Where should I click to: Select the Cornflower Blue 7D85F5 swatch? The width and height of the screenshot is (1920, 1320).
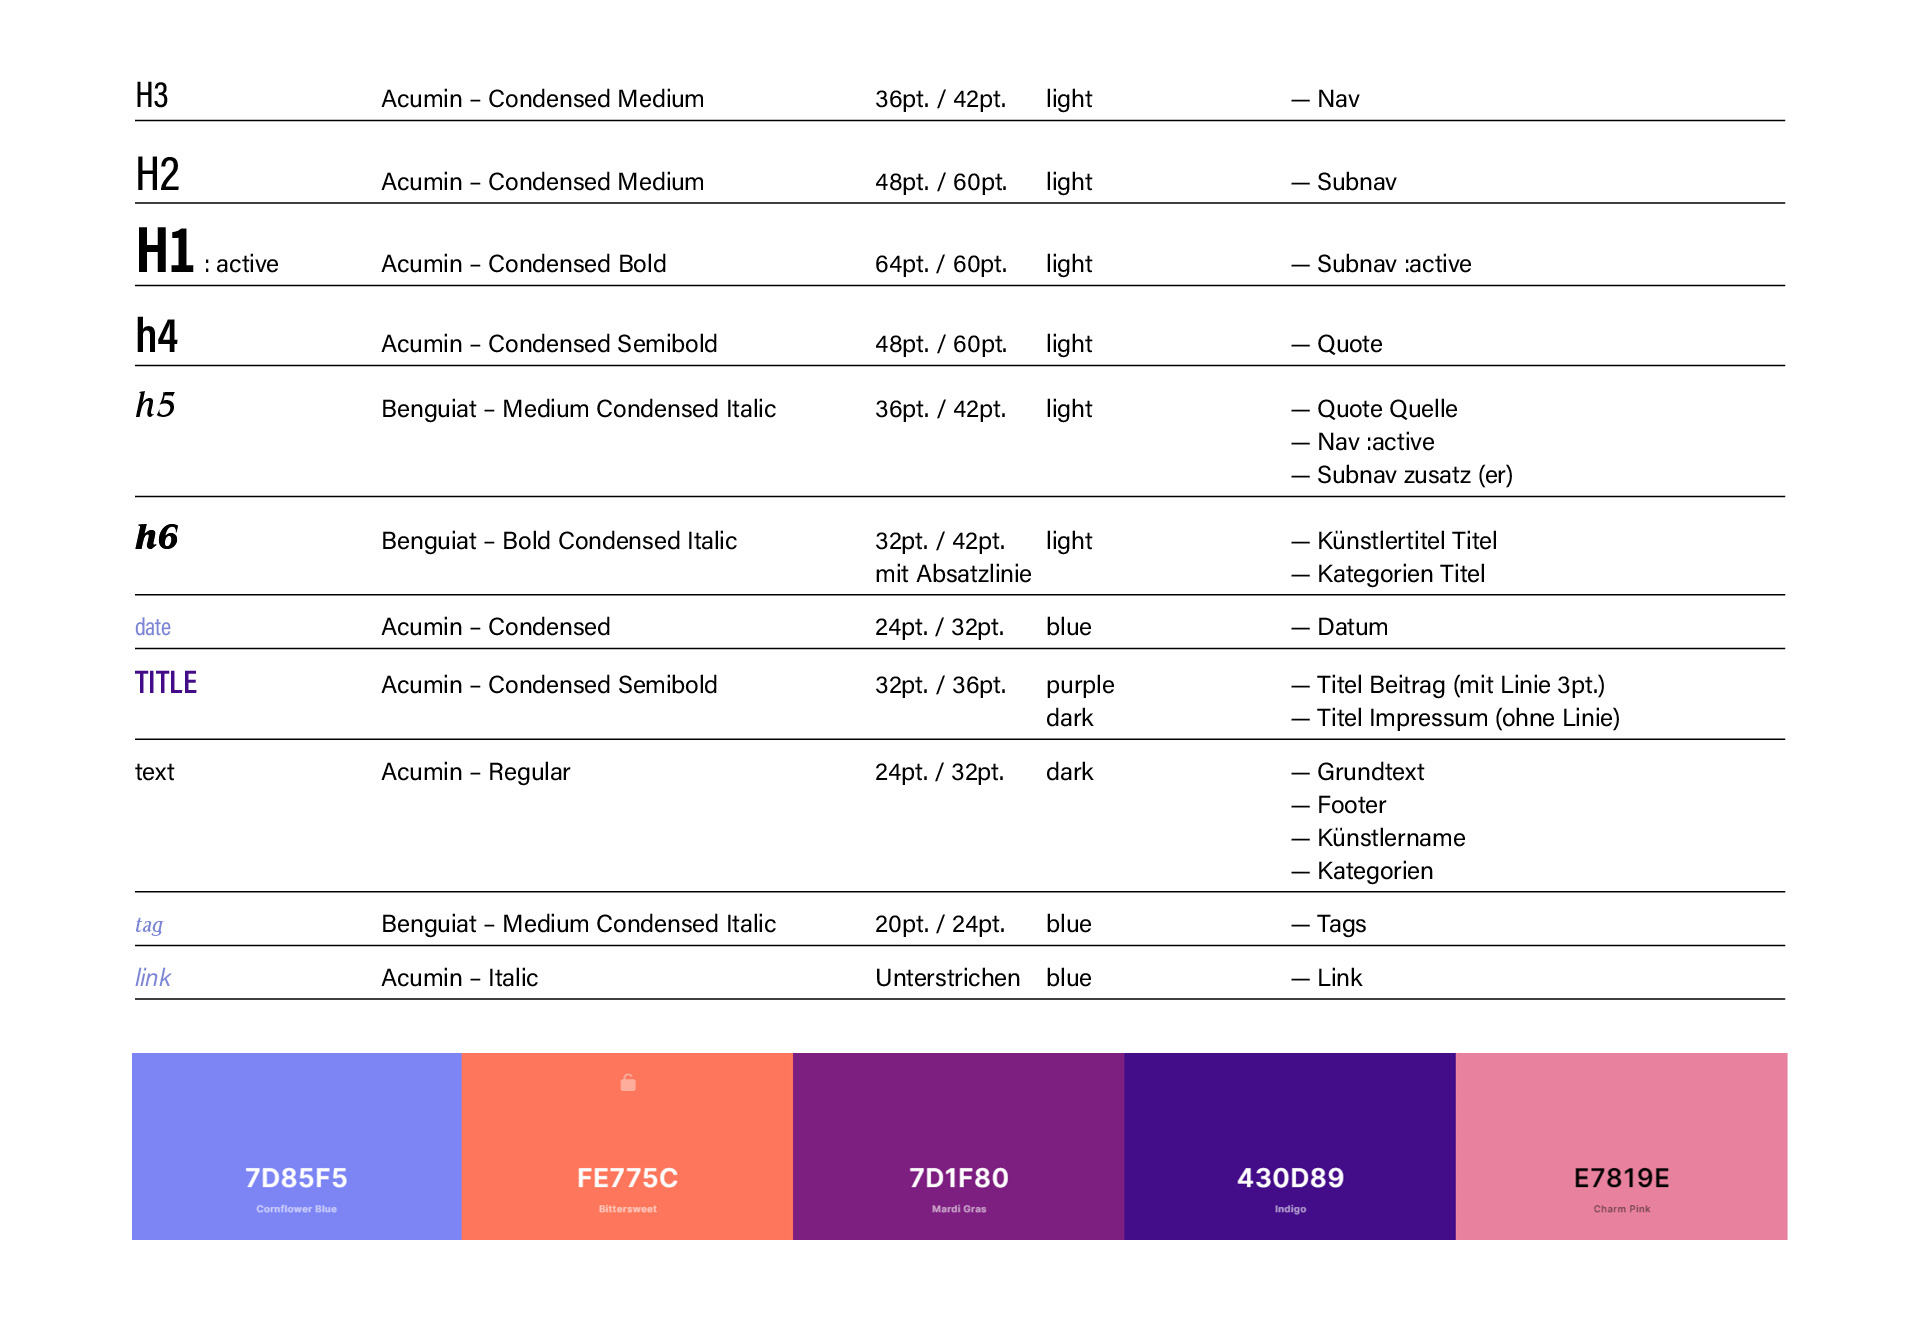pos(296,1146)
